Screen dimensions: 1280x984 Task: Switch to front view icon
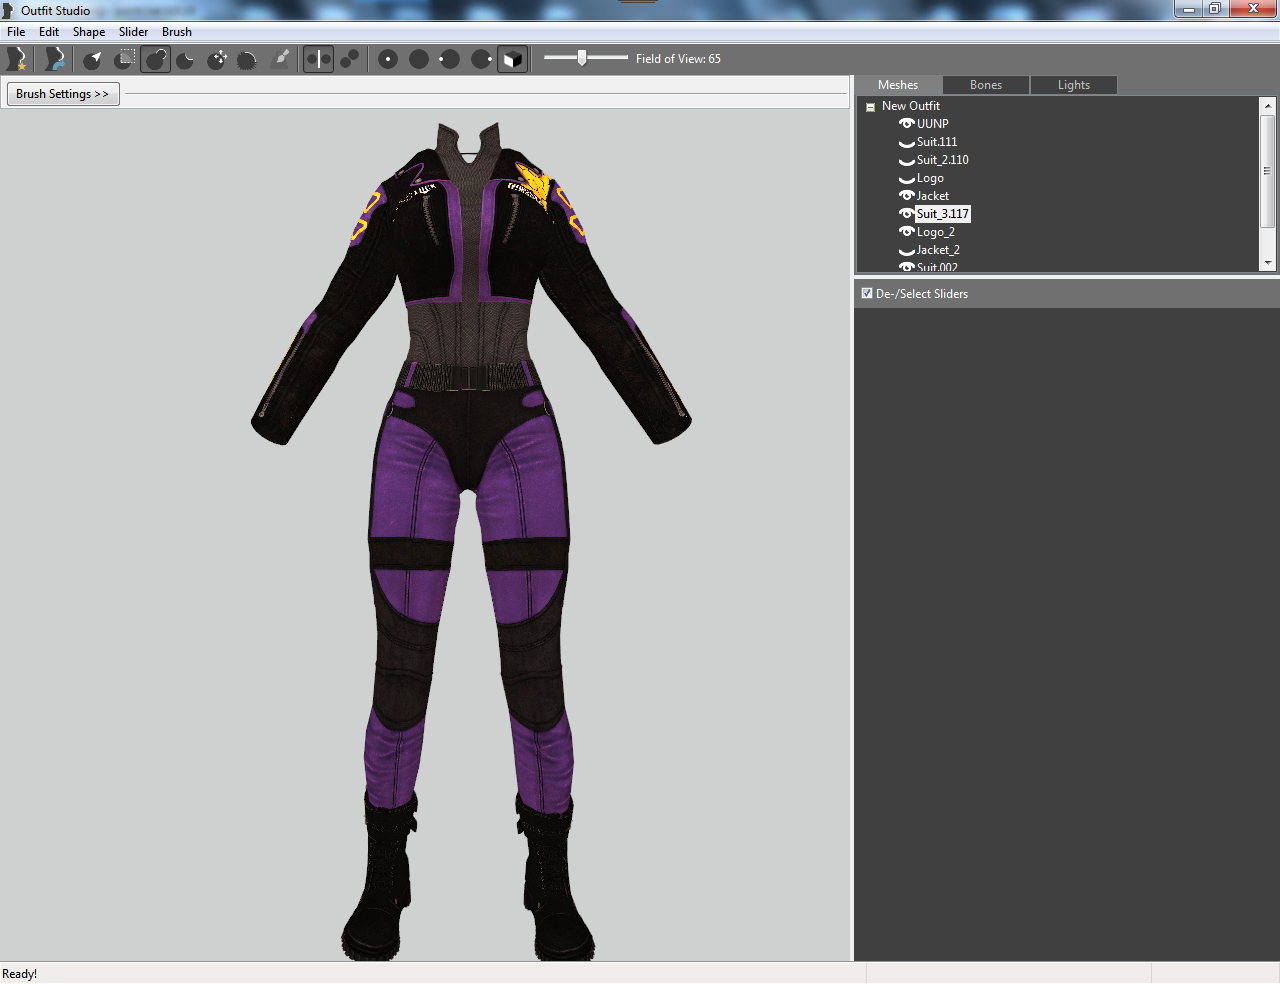click(388, 59)
